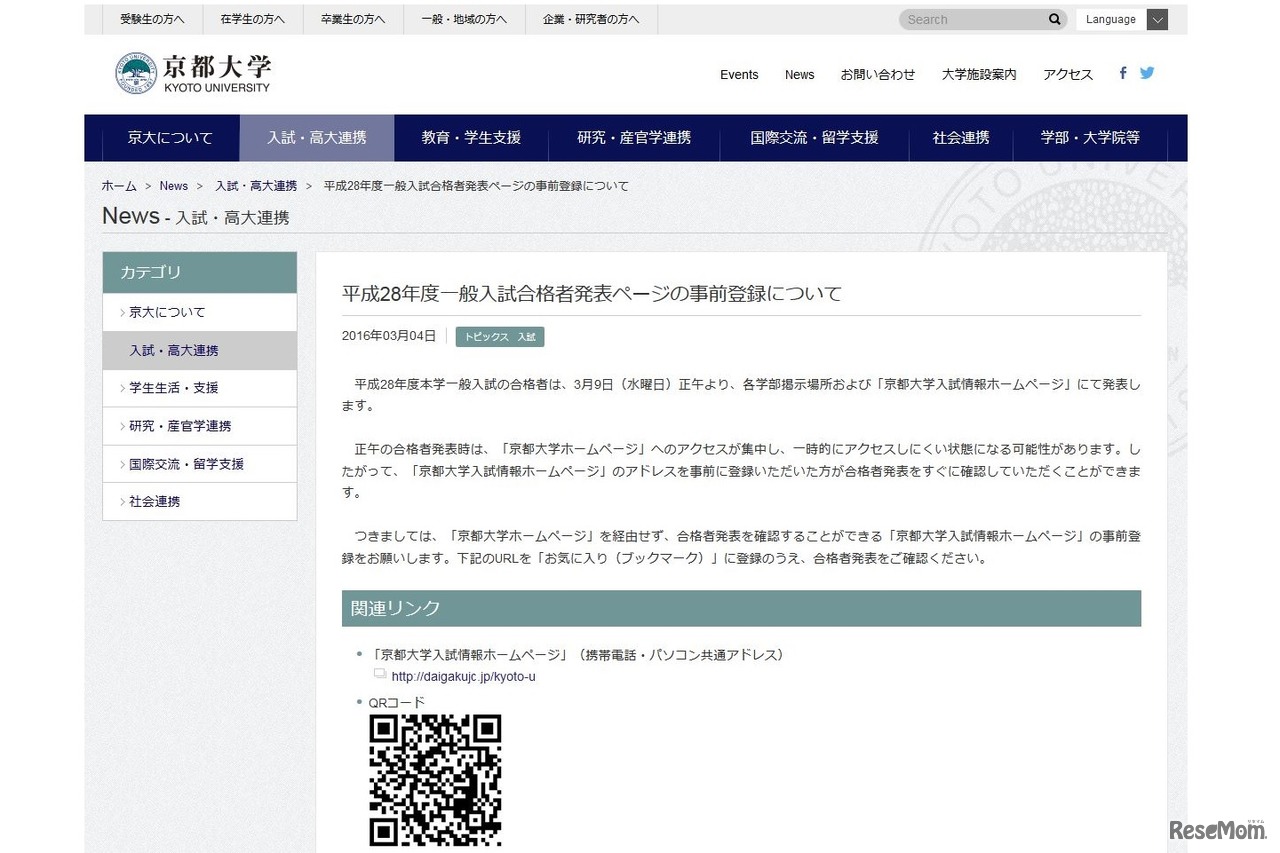This screenshot has height=853, width=1280.
Task: Click the トピックス 入試 tag
Action: pyautogui.click(x=500, y=337)
